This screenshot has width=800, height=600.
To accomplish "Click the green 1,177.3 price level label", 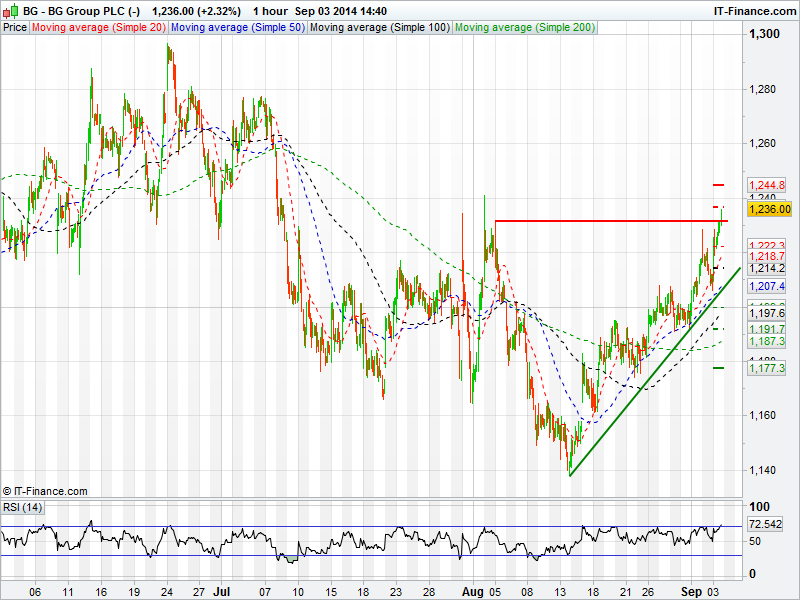I will click(x=767, y=369).
